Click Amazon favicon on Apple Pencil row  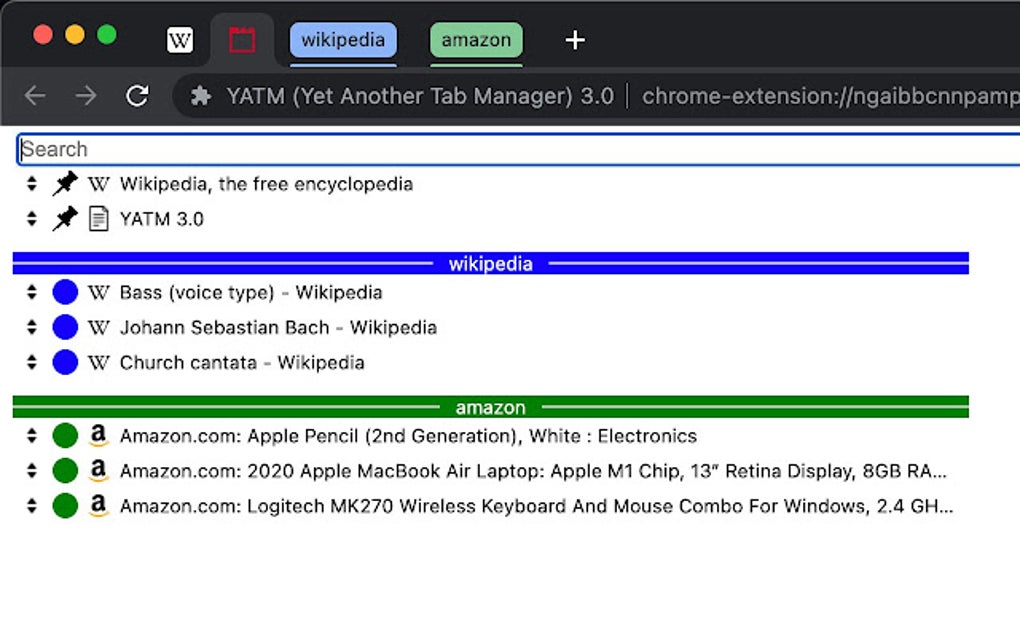point(98,436)
